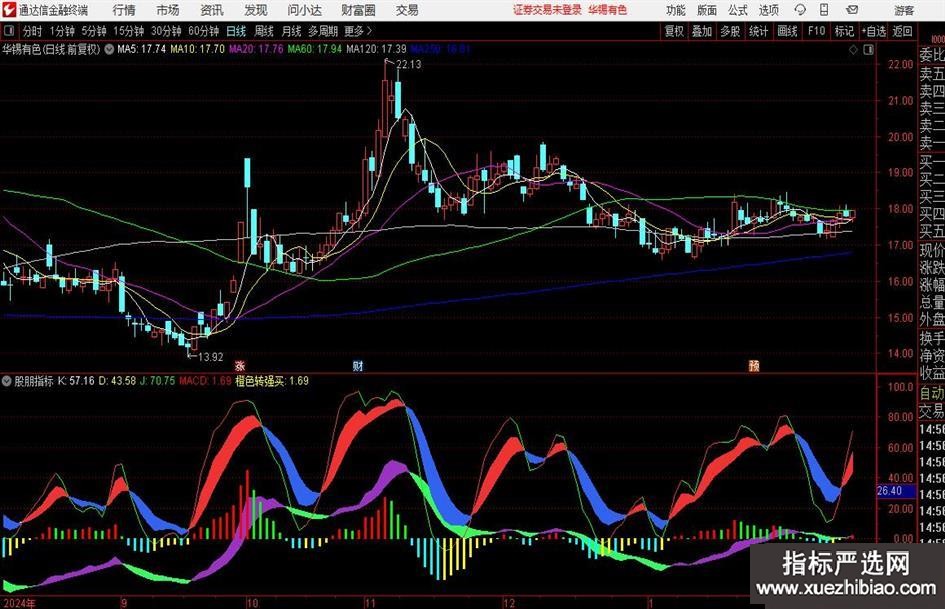Select the 15分钟 period tab
Screen dimensions: 945x609
tap(129, 31)
